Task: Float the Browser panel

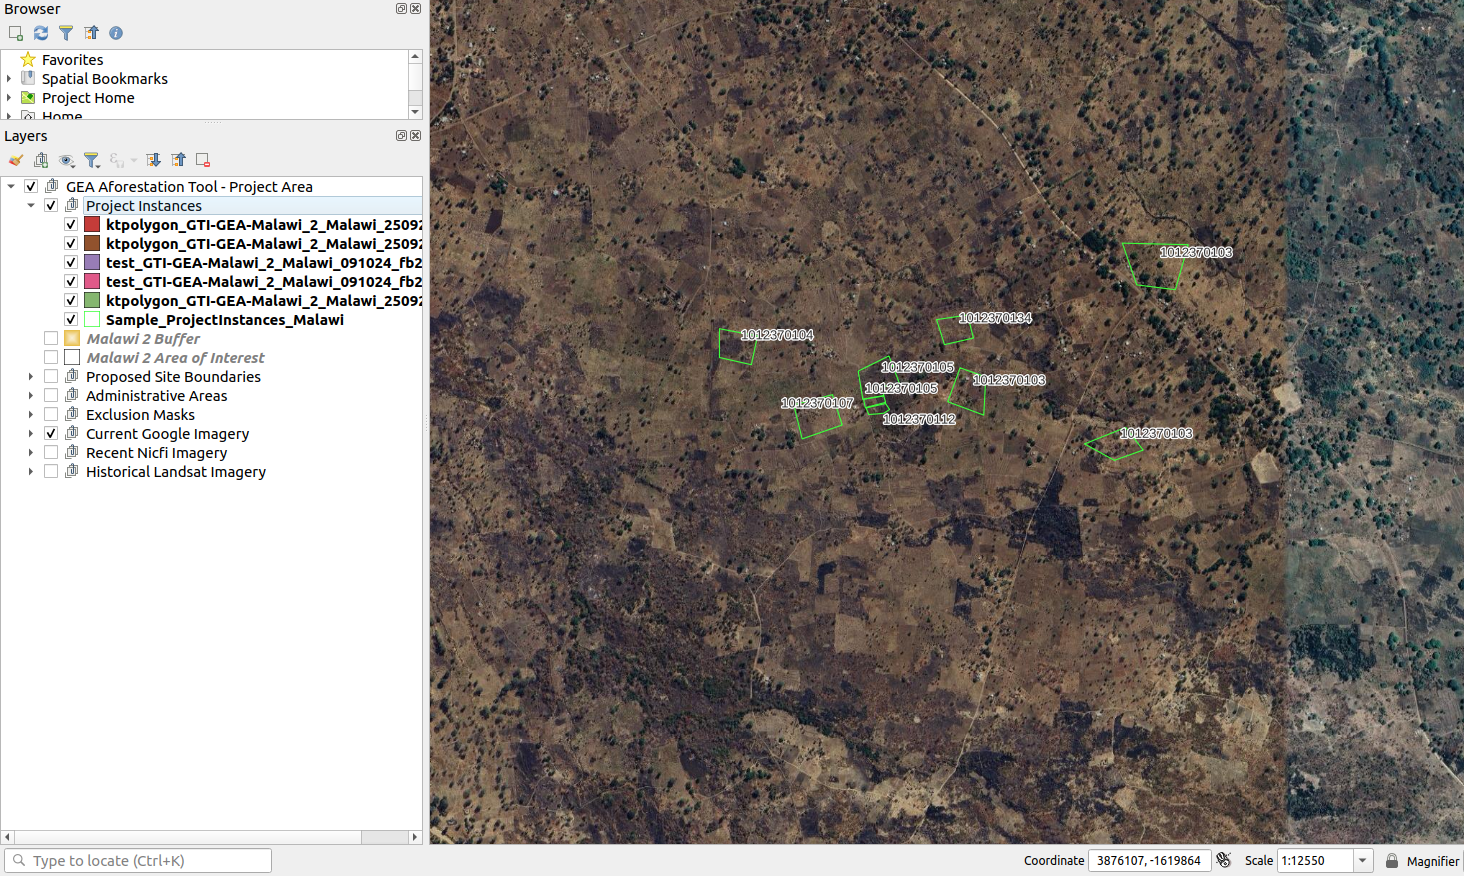Action: coord(401,8)
